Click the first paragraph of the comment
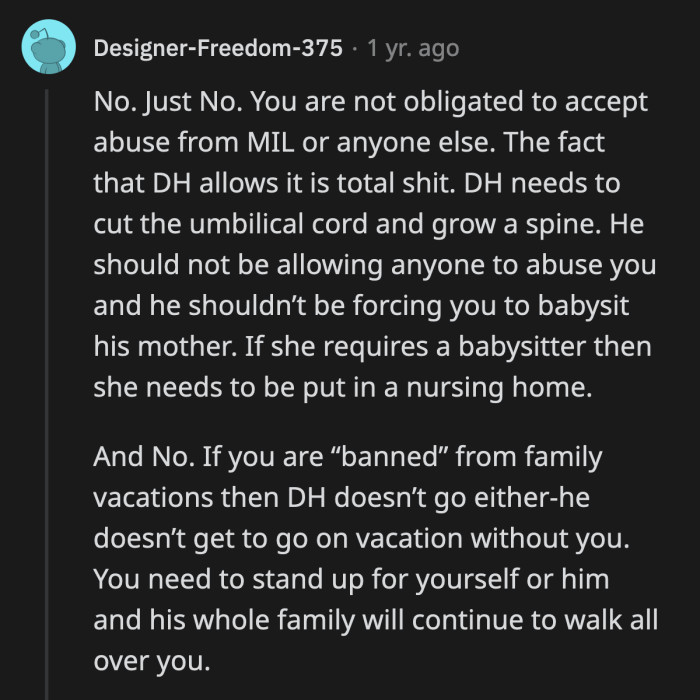This screenshot has height=700, width=700. click(370, 245)
